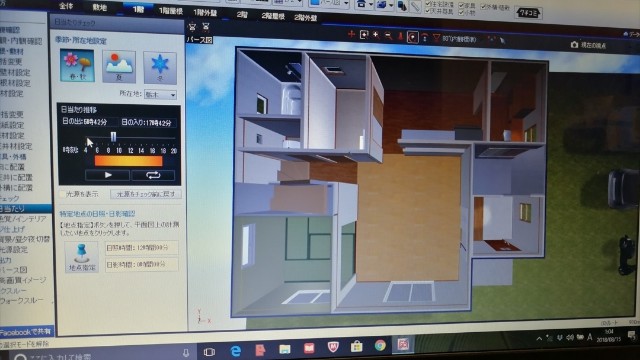
Task: Select 高画質イメージ in the left sidebar
Action: 23,280
